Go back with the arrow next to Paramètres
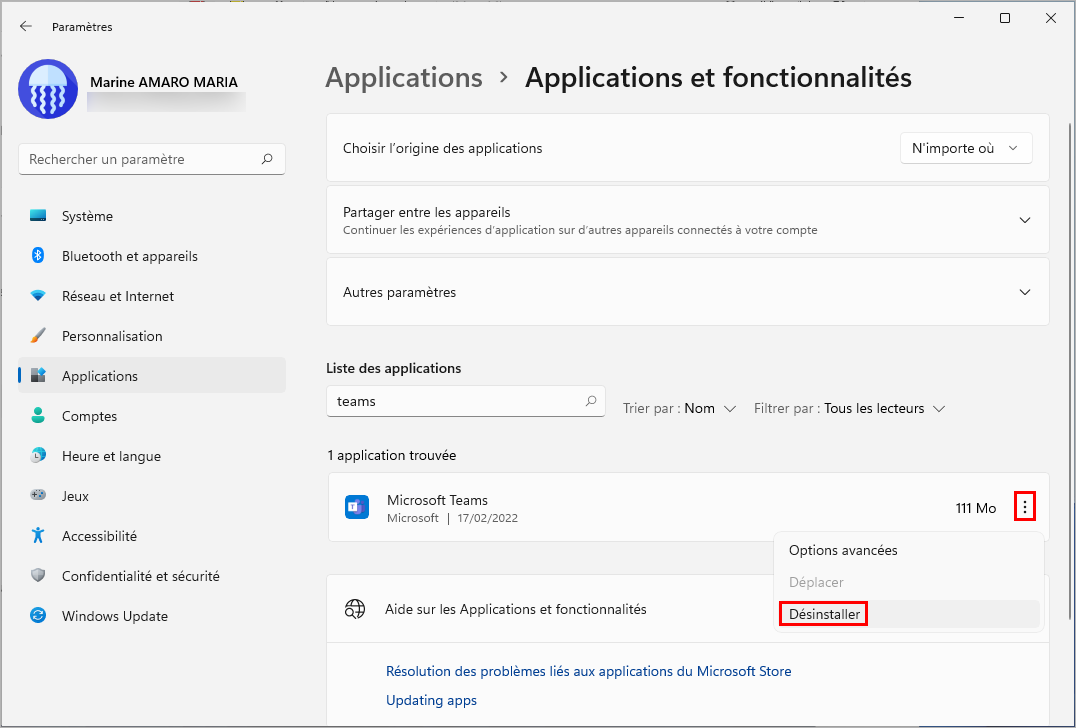 (26, 26)
